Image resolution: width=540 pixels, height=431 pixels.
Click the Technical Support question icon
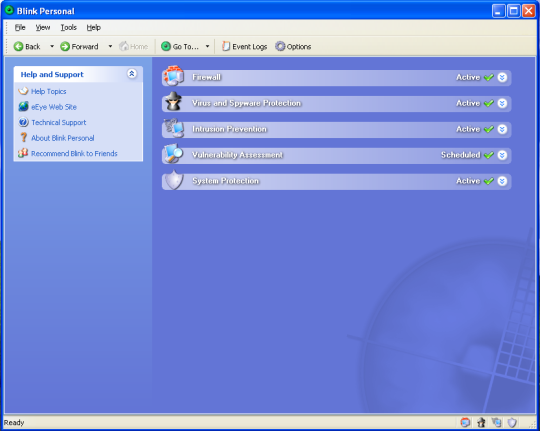pos(23,122)
